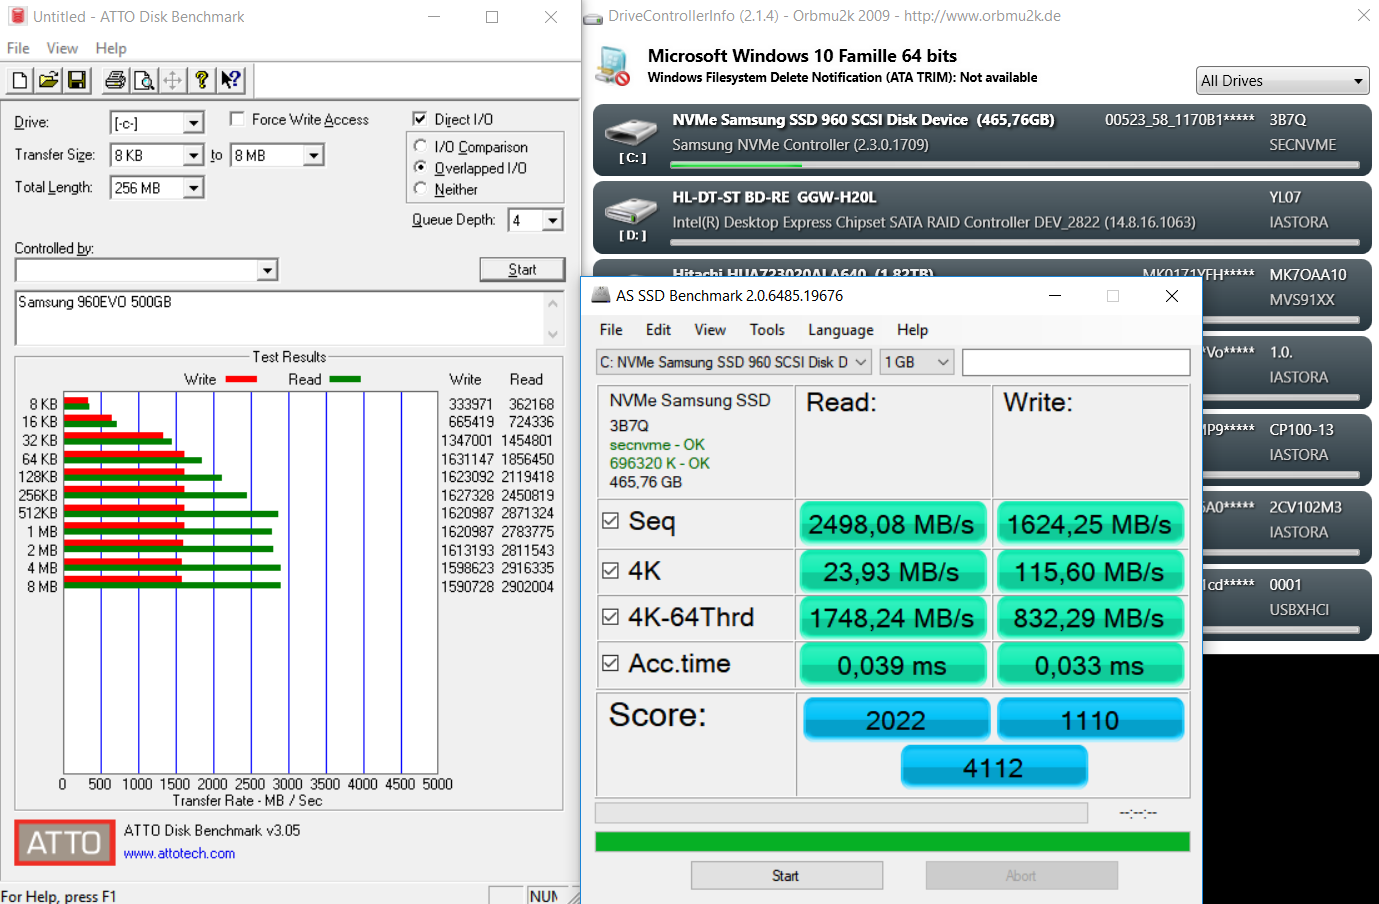Screen dimensions: 1379x904
Task: Click AS SSD Start button
Action: point(786,876)
